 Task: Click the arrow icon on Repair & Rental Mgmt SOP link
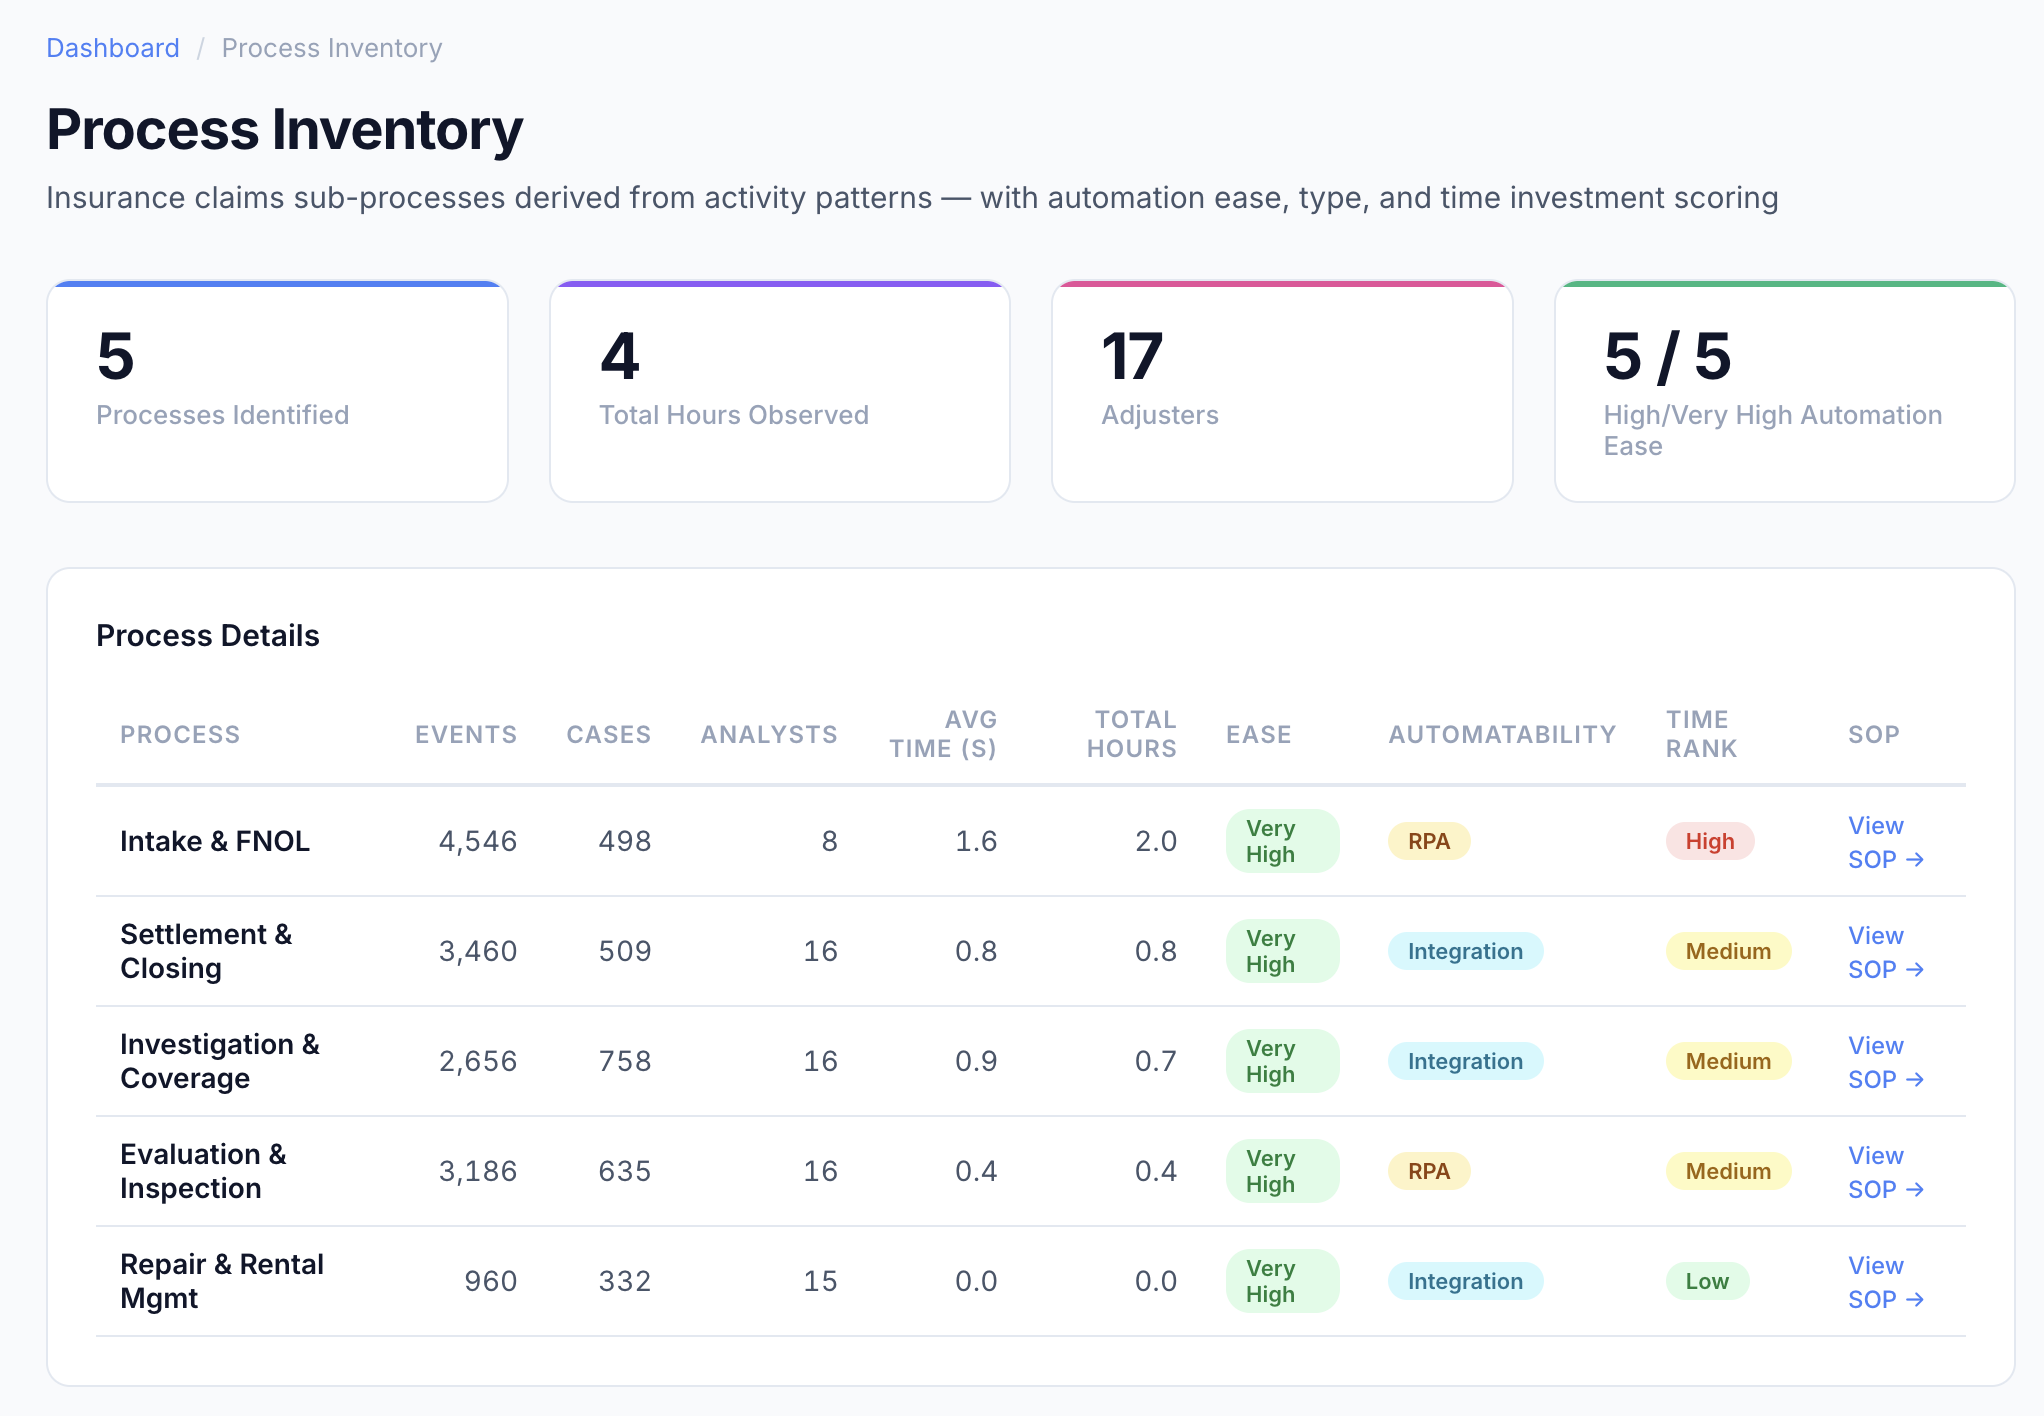click(1917, 1300)
